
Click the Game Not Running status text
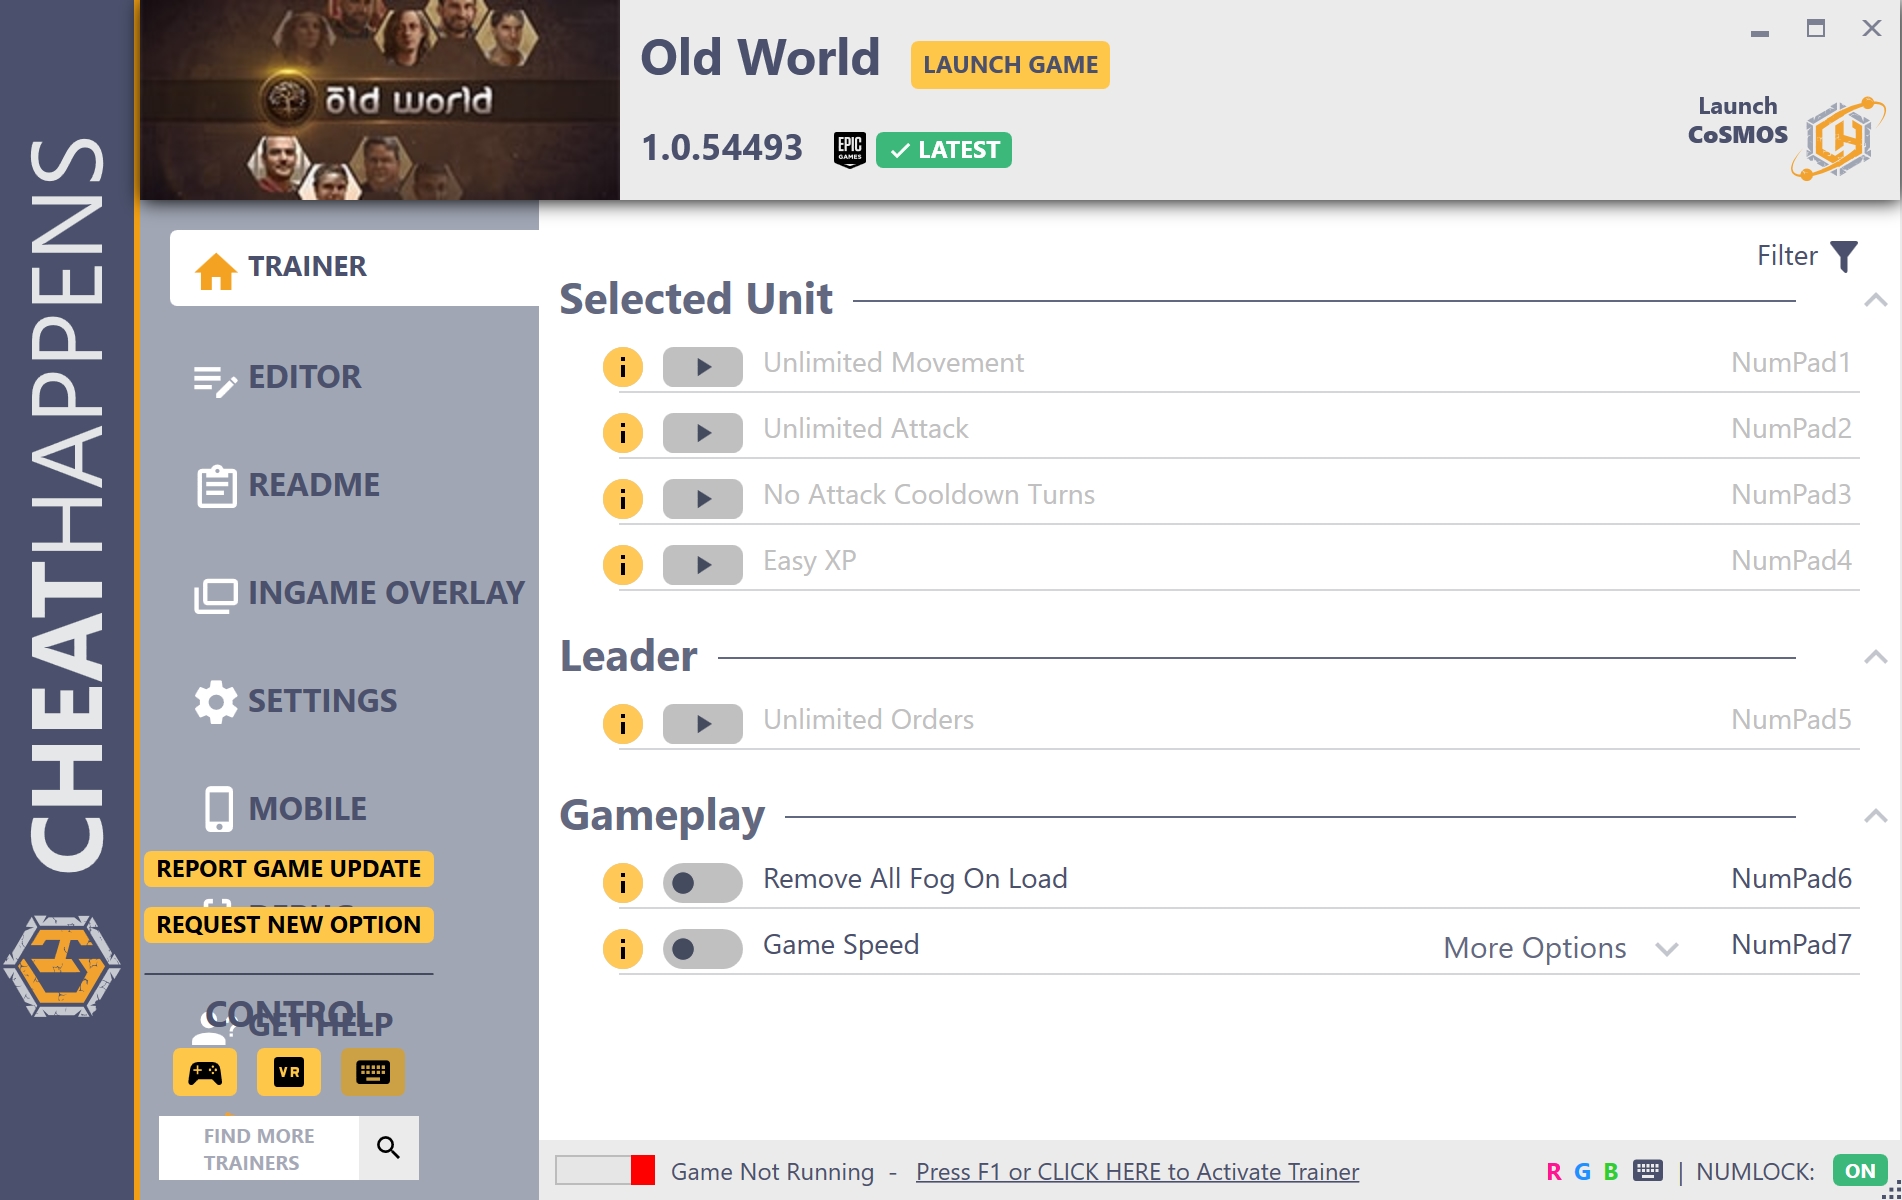point(772,1172)
